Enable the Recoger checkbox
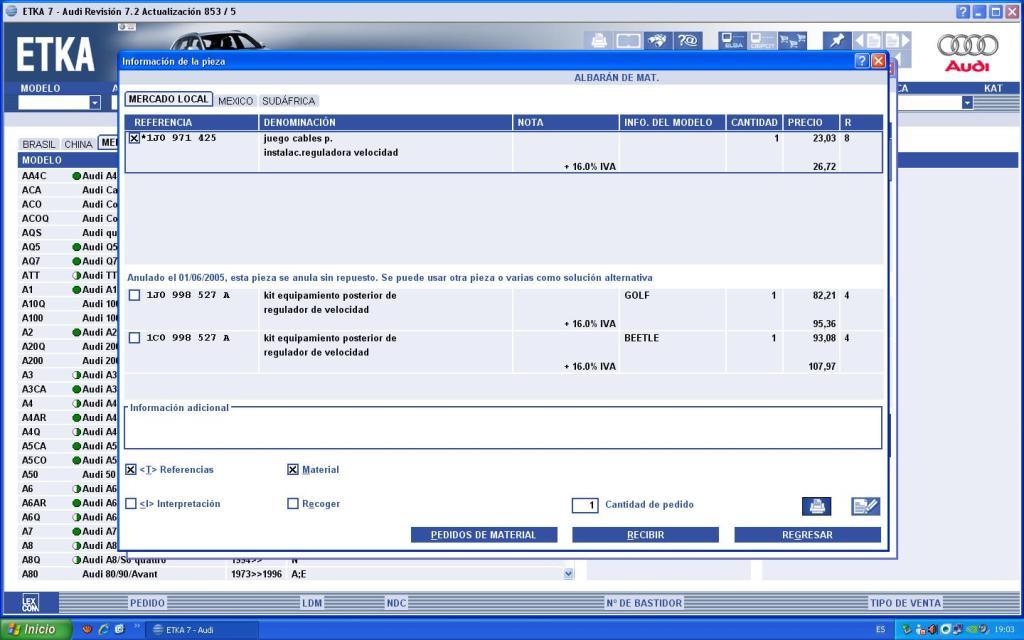The width and height of the screenshot is (1024, 640). tap(293, 504)
